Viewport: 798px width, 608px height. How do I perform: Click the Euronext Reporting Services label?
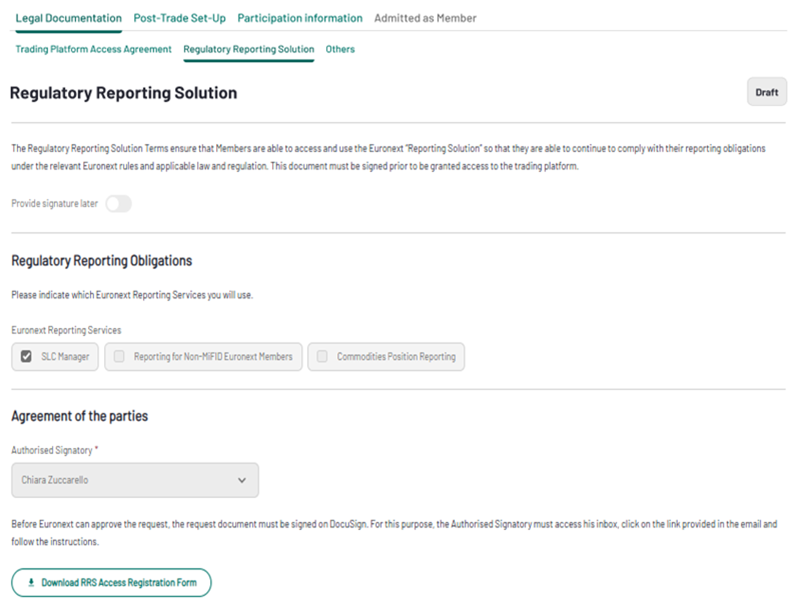[66, 330]
